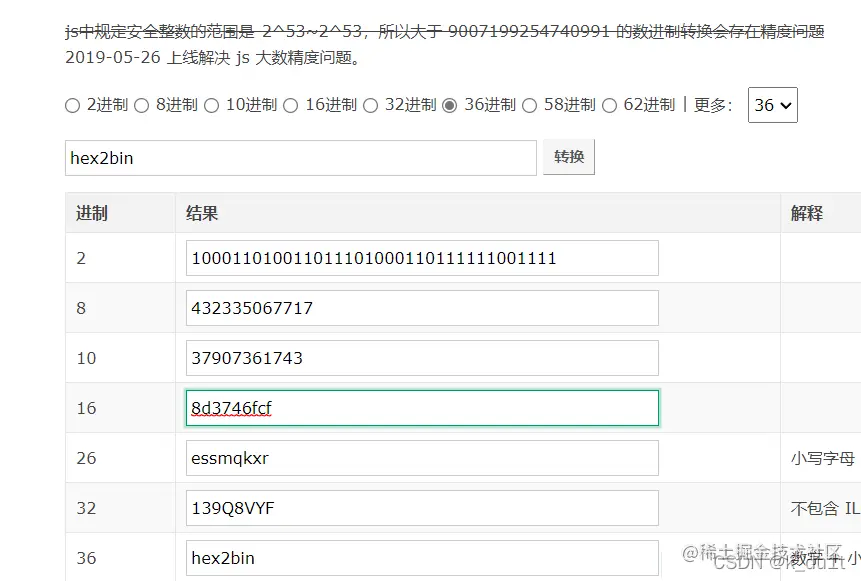Click the 2019-05-26 上线解决 notice text

[x=213, y=57]
